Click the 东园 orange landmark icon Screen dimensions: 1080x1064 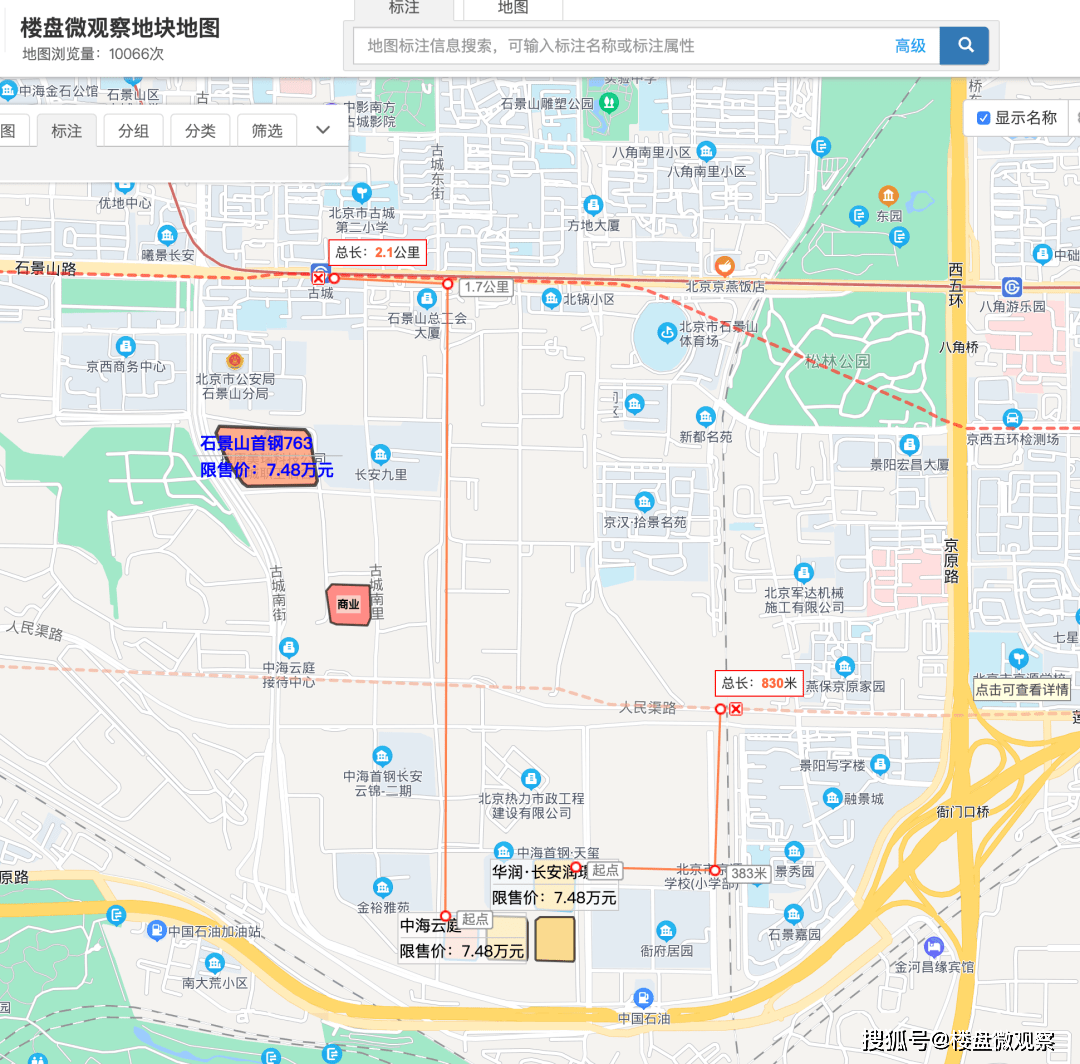click(x=888, y=195)
